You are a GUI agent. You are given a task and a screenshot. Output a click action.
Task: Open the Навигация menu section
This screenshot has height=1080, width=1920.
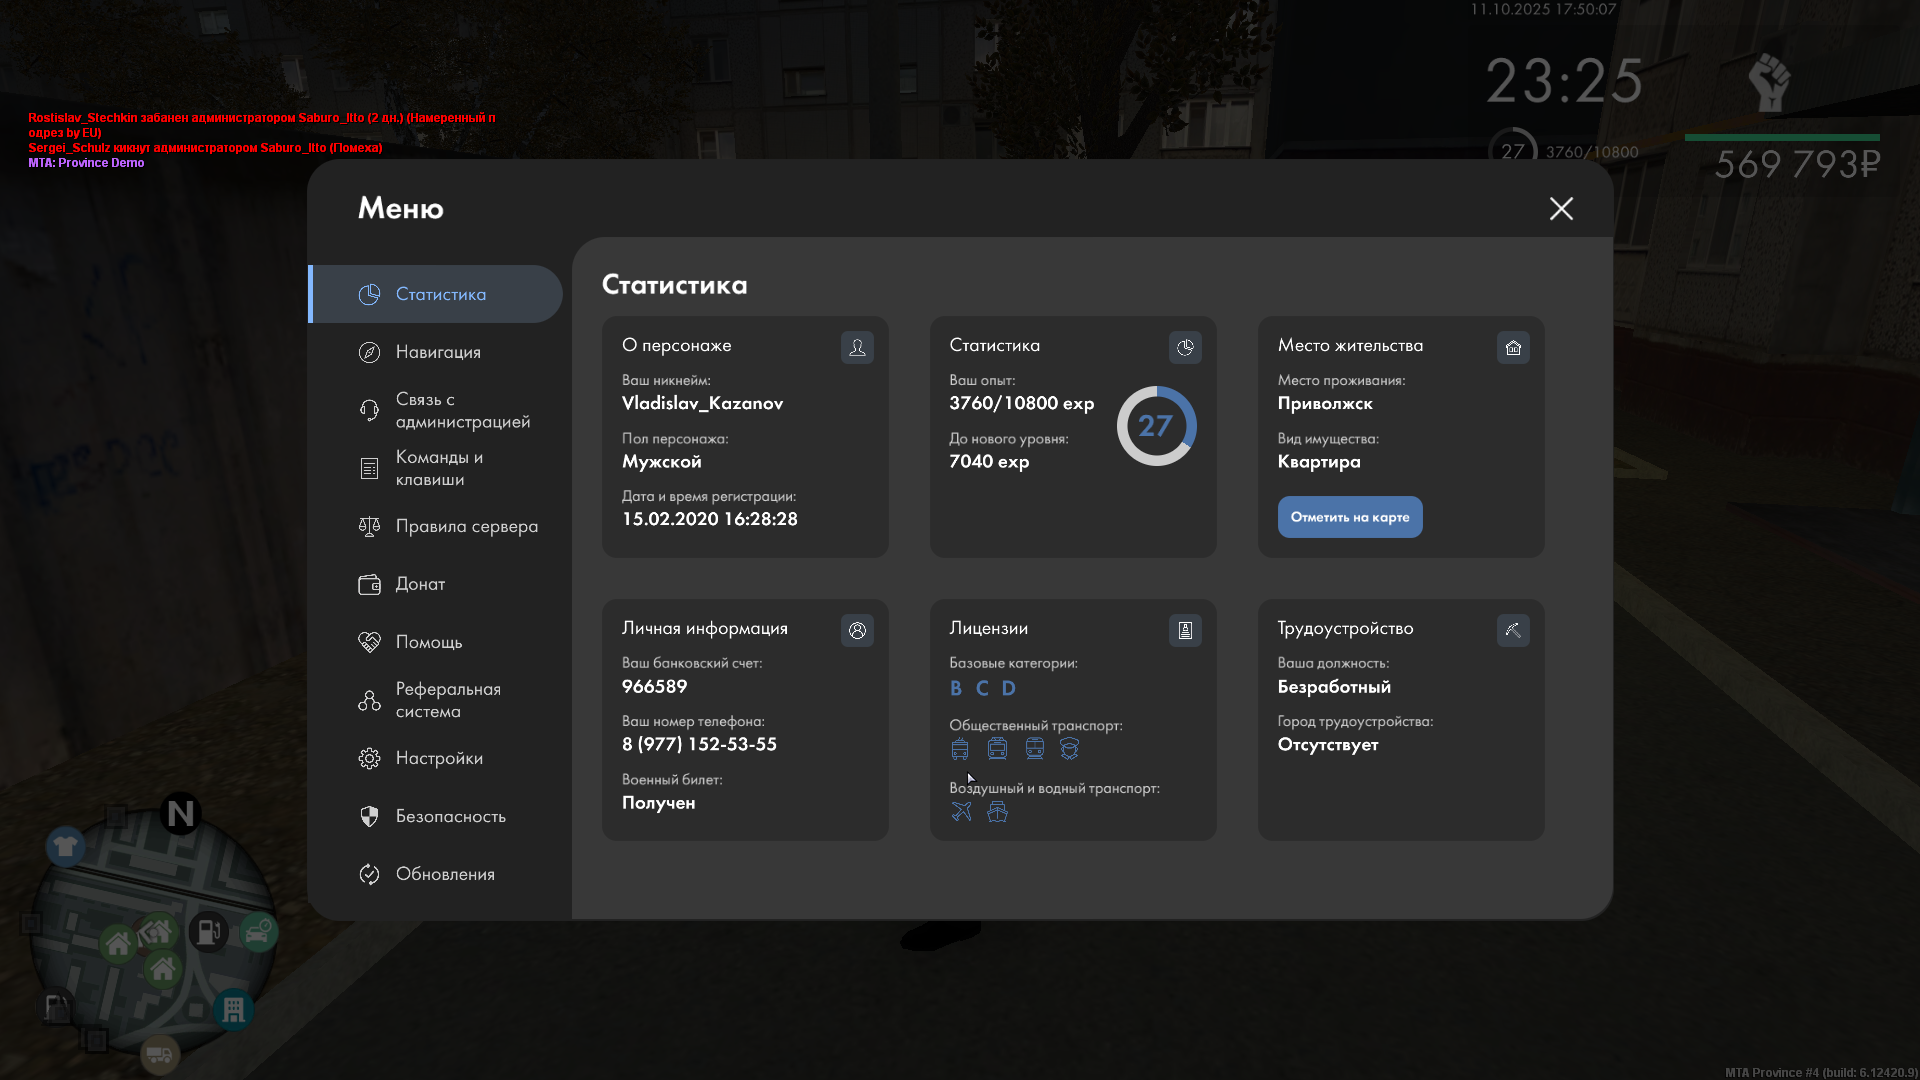point(437,352)
